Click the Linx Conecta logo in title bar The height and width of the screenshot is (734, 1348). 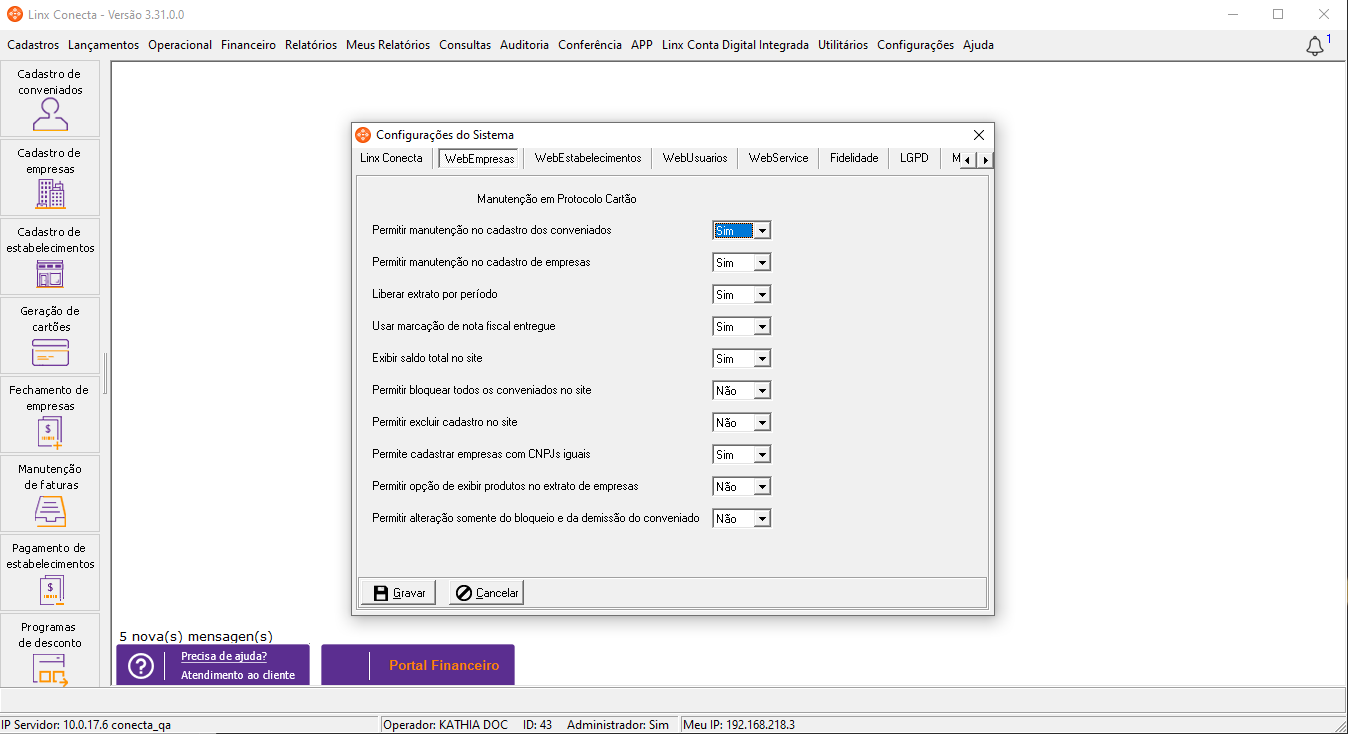14,15
